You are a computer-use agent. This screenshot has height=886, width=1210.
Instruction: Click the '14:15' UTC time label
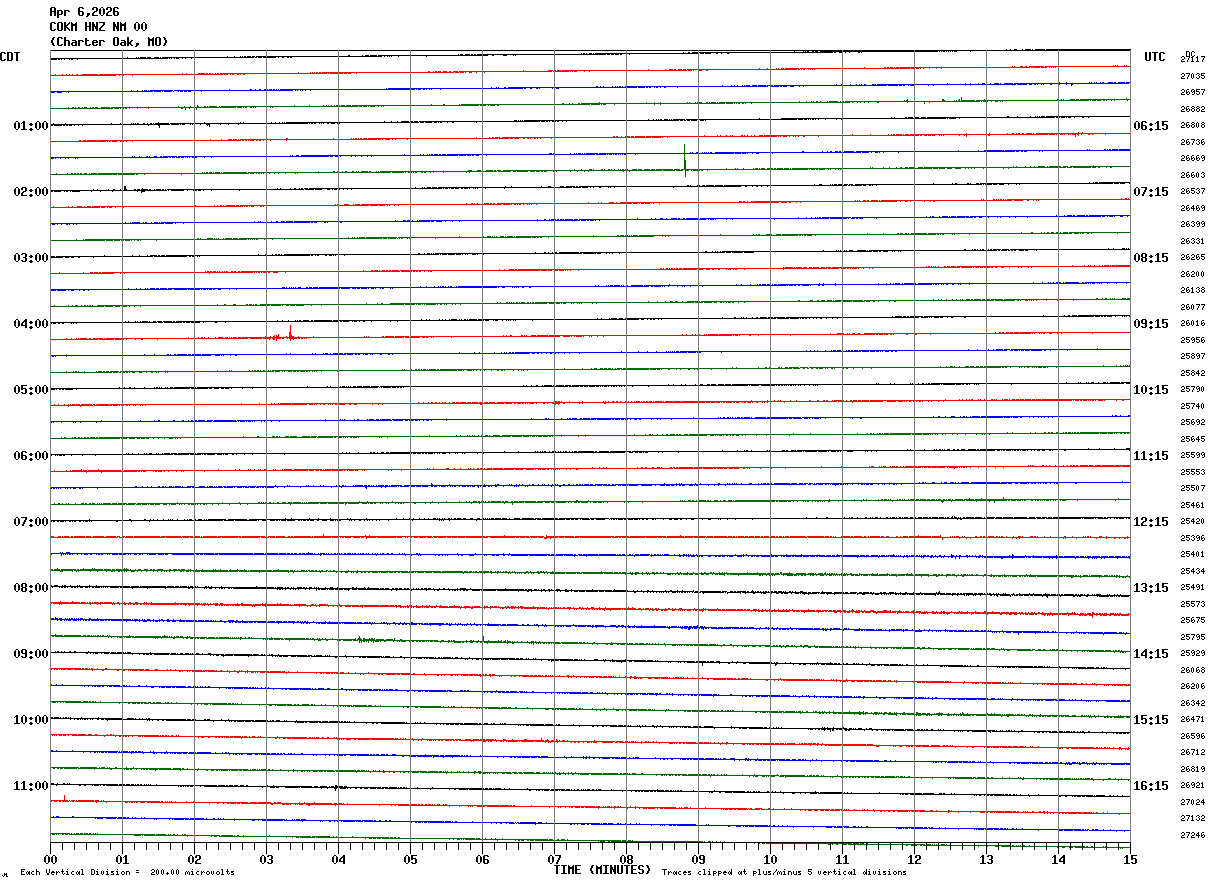[x=1151, y=654]
